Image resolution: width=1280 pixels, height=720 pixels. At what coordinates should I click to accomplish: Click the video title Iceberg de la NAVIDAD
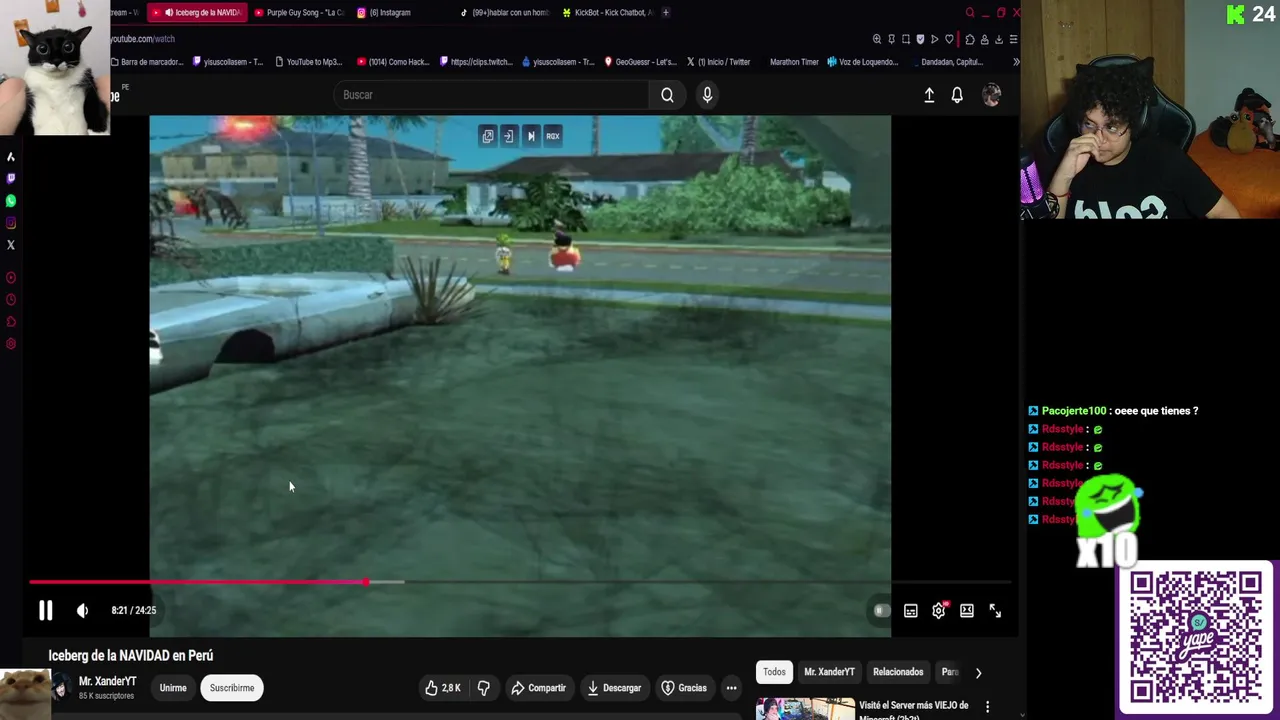tap(131, 656)
